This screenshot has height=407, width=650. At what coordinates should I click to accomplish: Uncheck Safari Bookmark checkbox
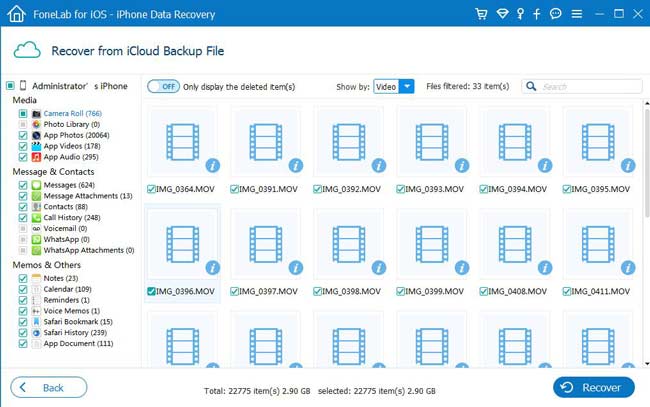point(23,322)
